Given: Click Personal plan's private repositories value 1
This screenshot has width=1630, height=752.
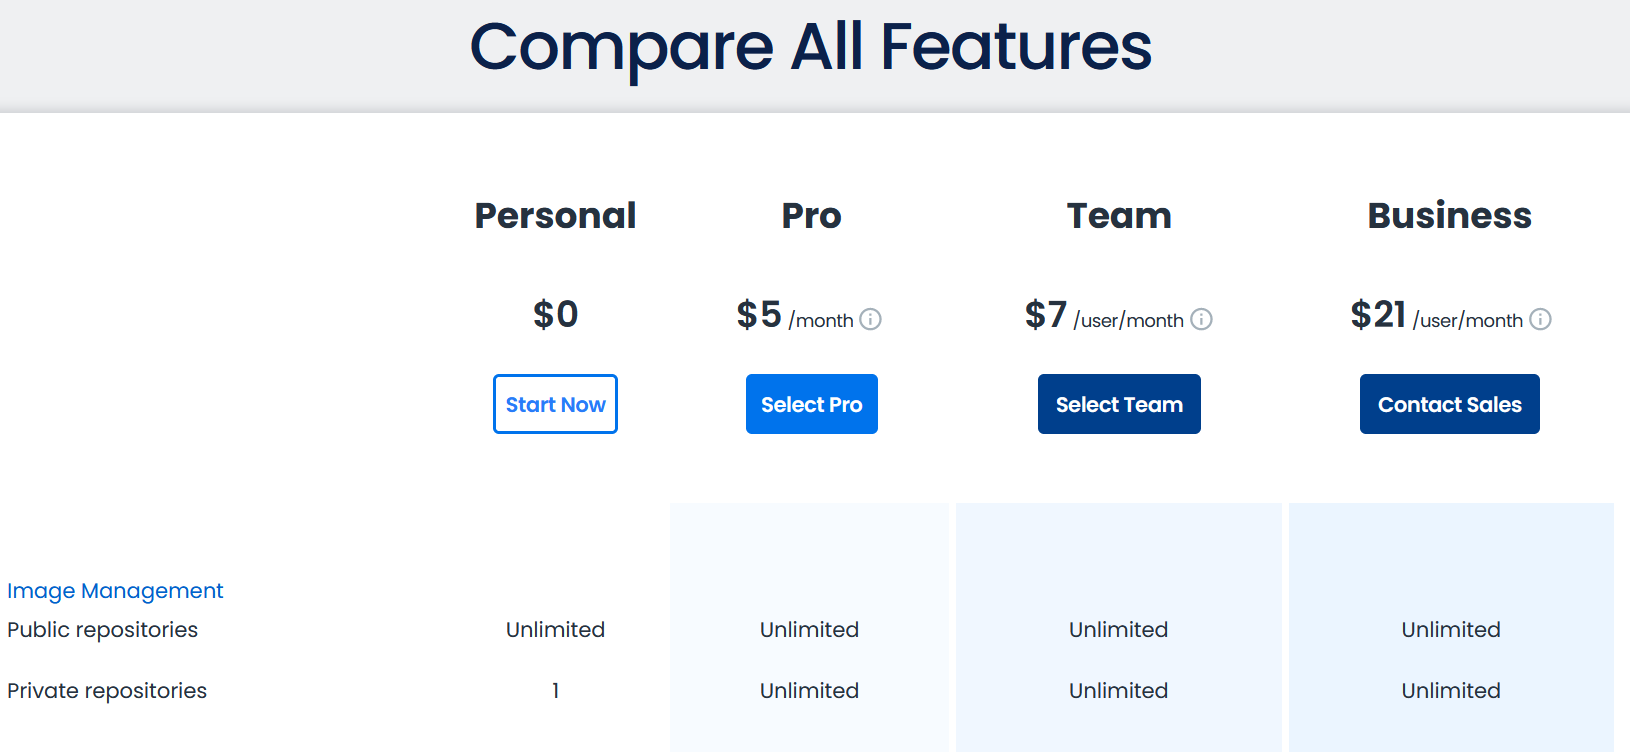Looking at the screenshot, I should coord(555,691).
